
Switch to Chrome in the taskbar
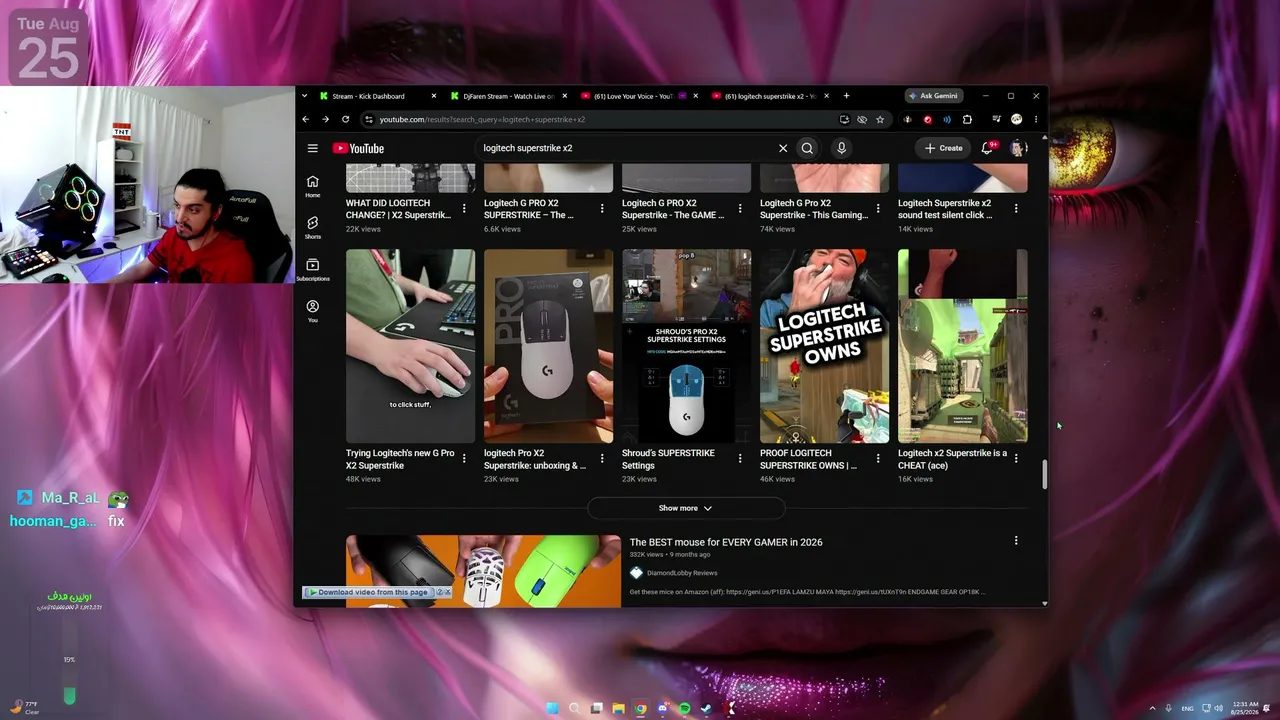pos(640,709)
